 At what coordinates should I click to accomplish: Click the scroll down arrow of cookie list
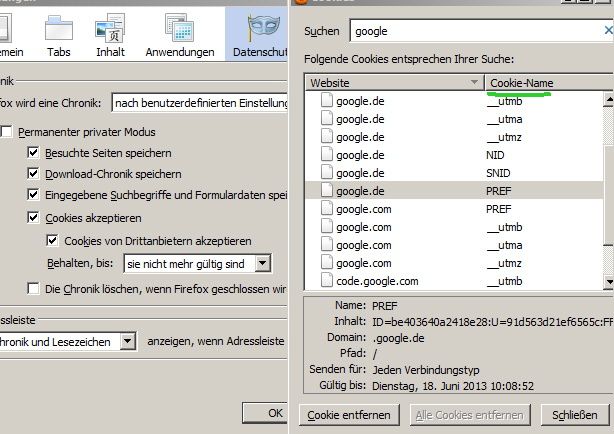pos(609,281)
